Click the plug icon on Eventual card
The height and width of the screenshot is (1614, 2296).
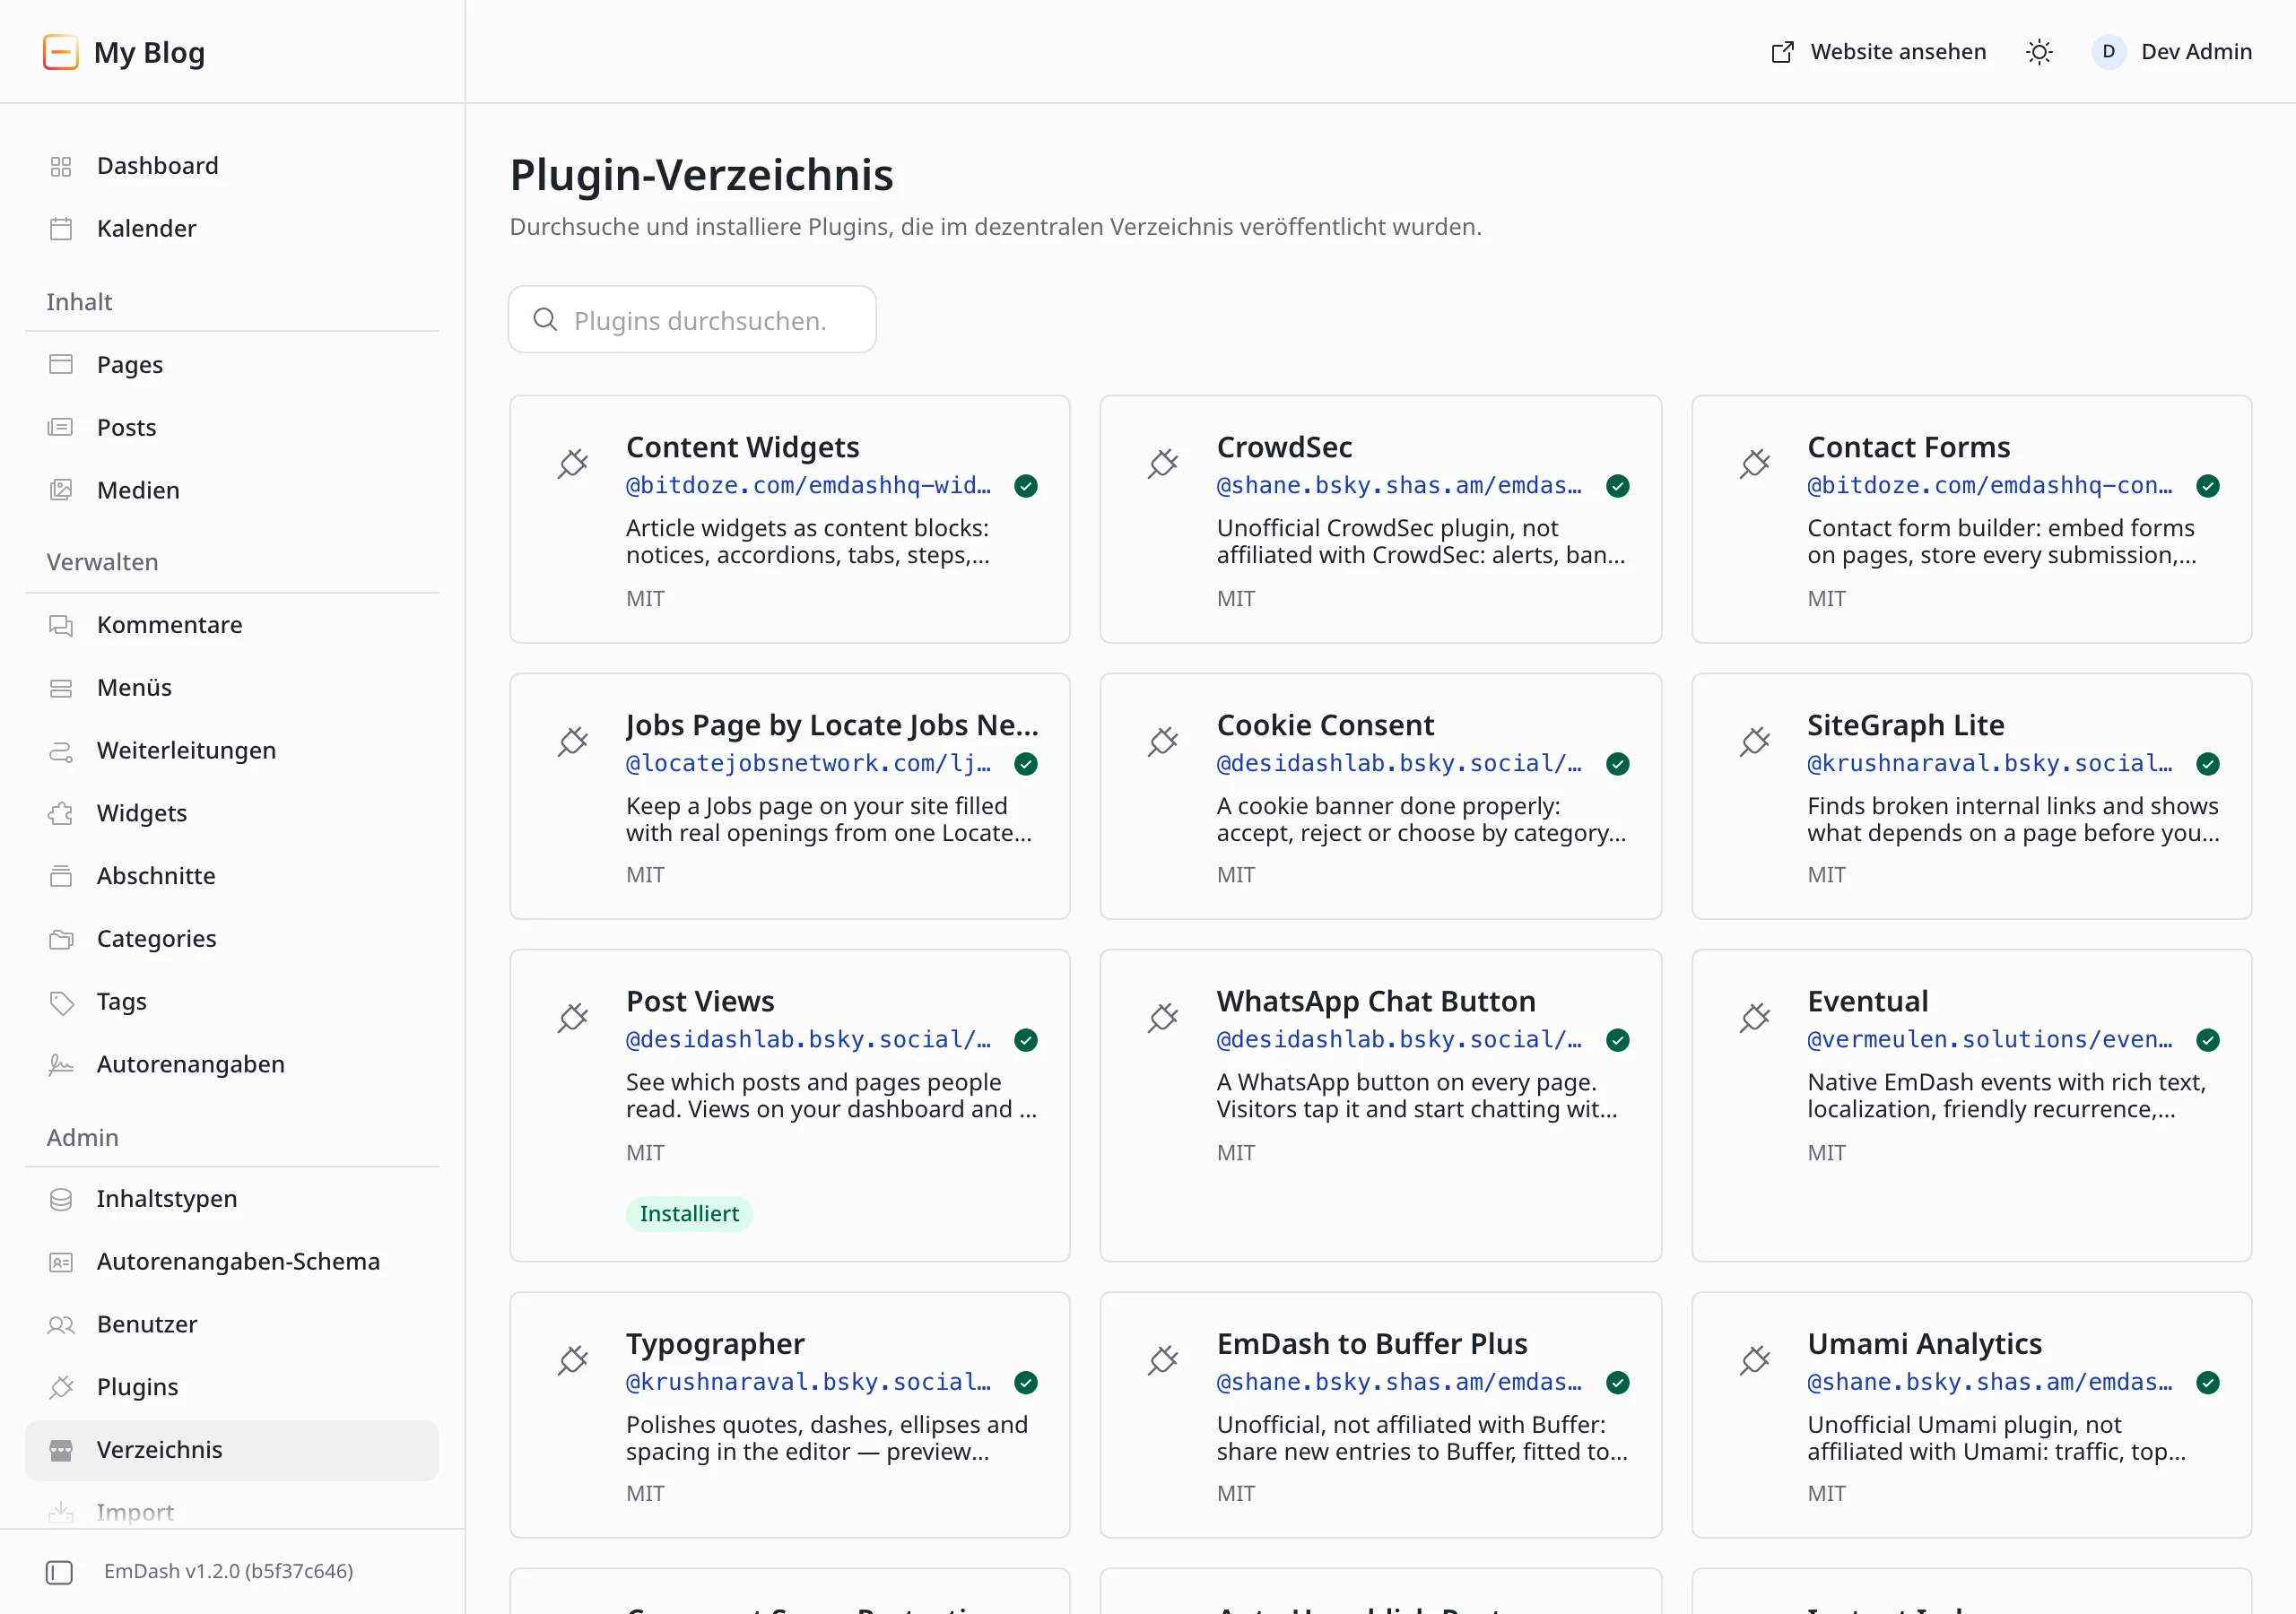1754,1017
